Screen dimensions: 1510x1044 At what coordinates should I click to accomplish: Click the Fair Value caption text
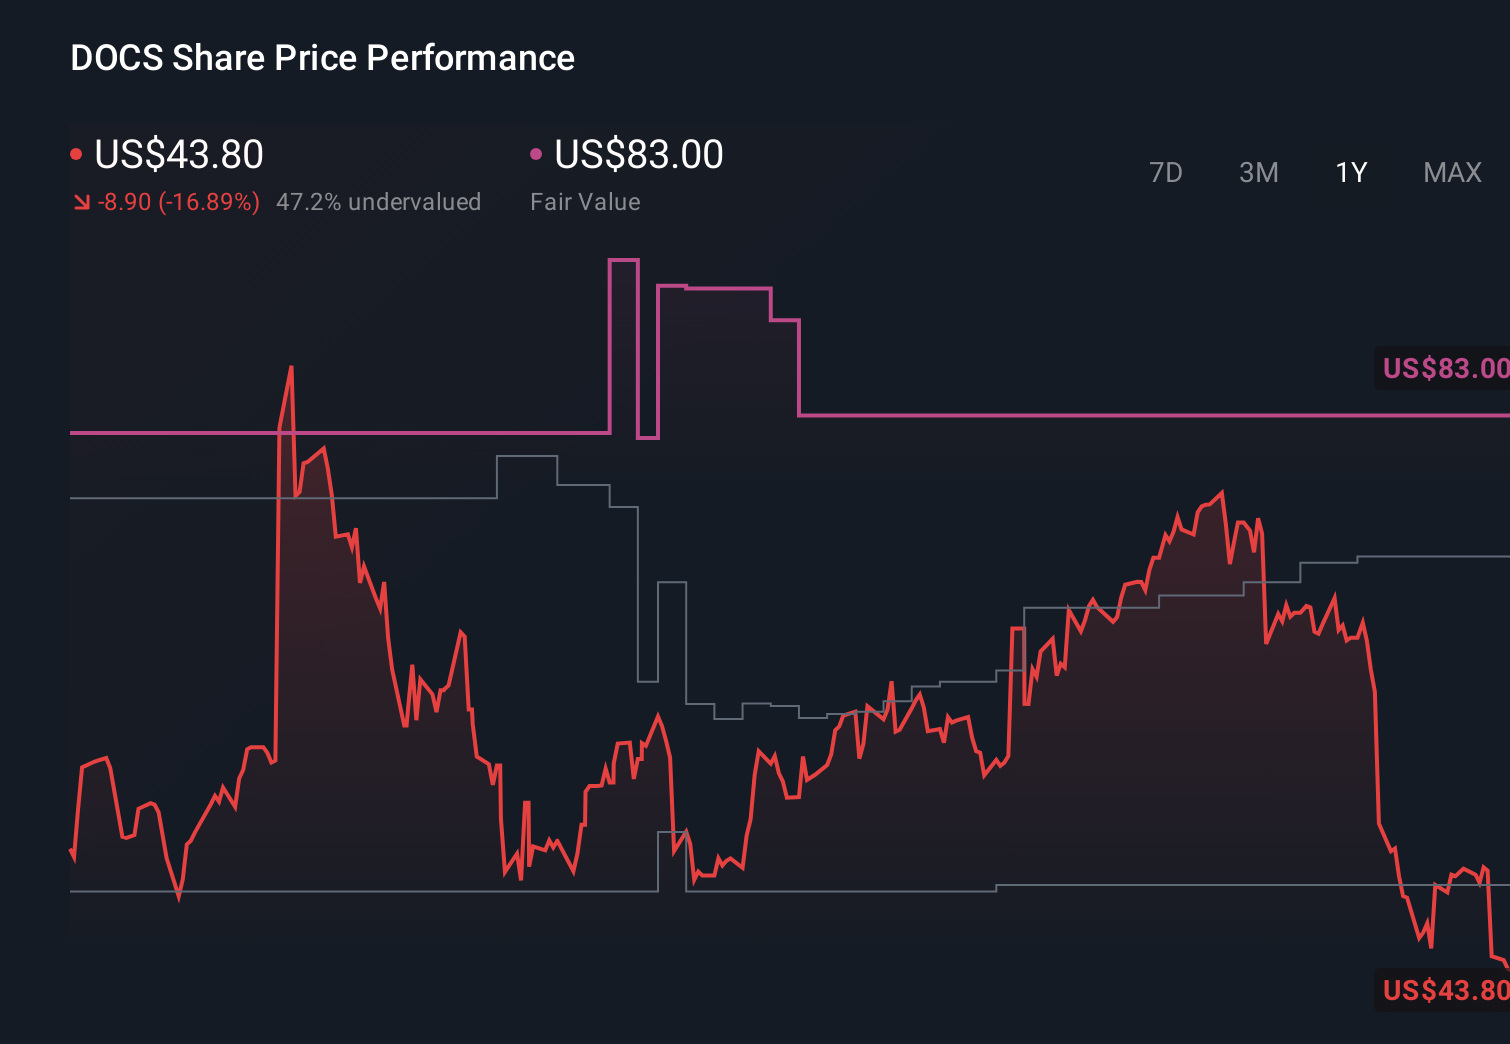tap(585, 202)
